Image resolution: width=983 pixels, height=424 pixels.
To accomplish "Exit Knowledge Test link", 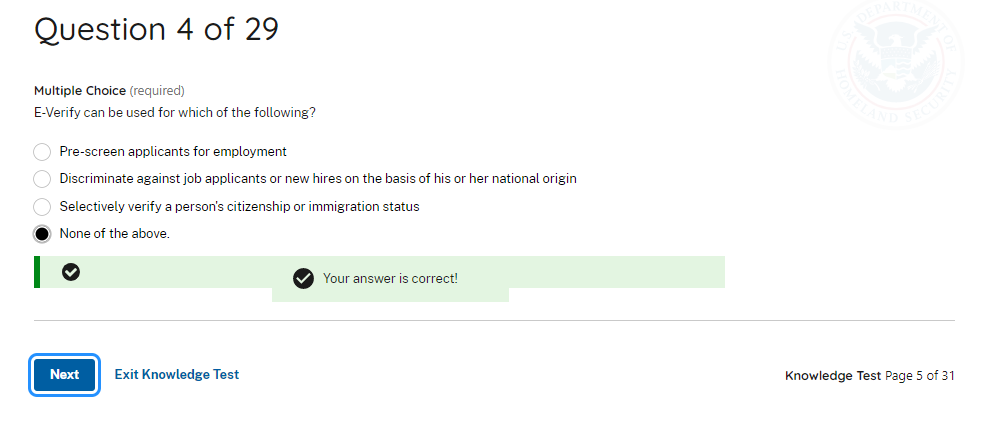I will (x=177, y=374).
